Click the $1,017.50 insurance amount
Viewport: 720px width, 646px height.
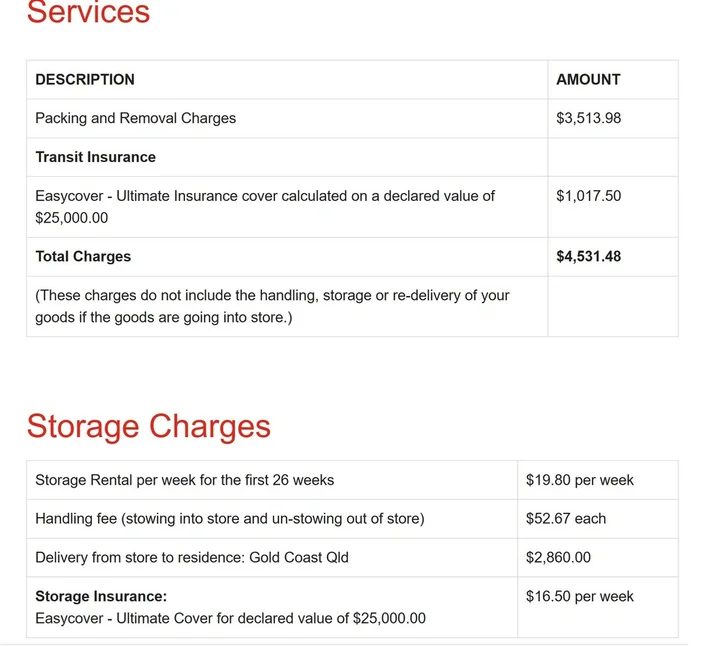[x=588, y=196]
